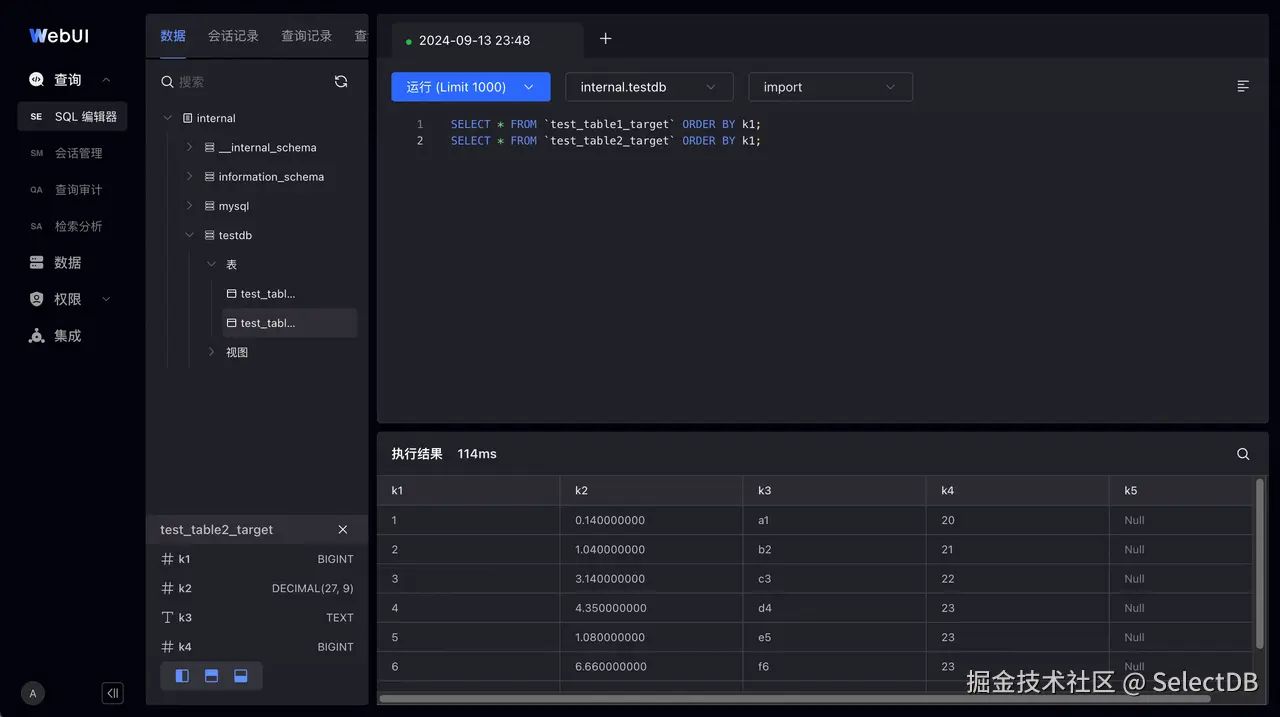
Task: Collapse the internal catalog node
Action: 167,118
